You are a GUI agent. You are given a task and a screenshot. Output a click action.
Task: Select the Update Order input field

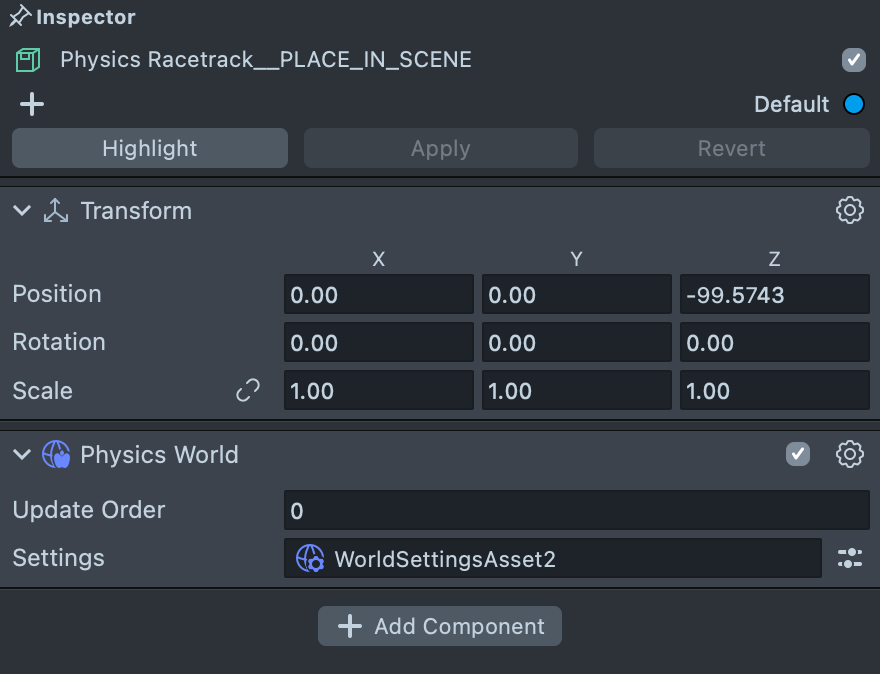576,510
